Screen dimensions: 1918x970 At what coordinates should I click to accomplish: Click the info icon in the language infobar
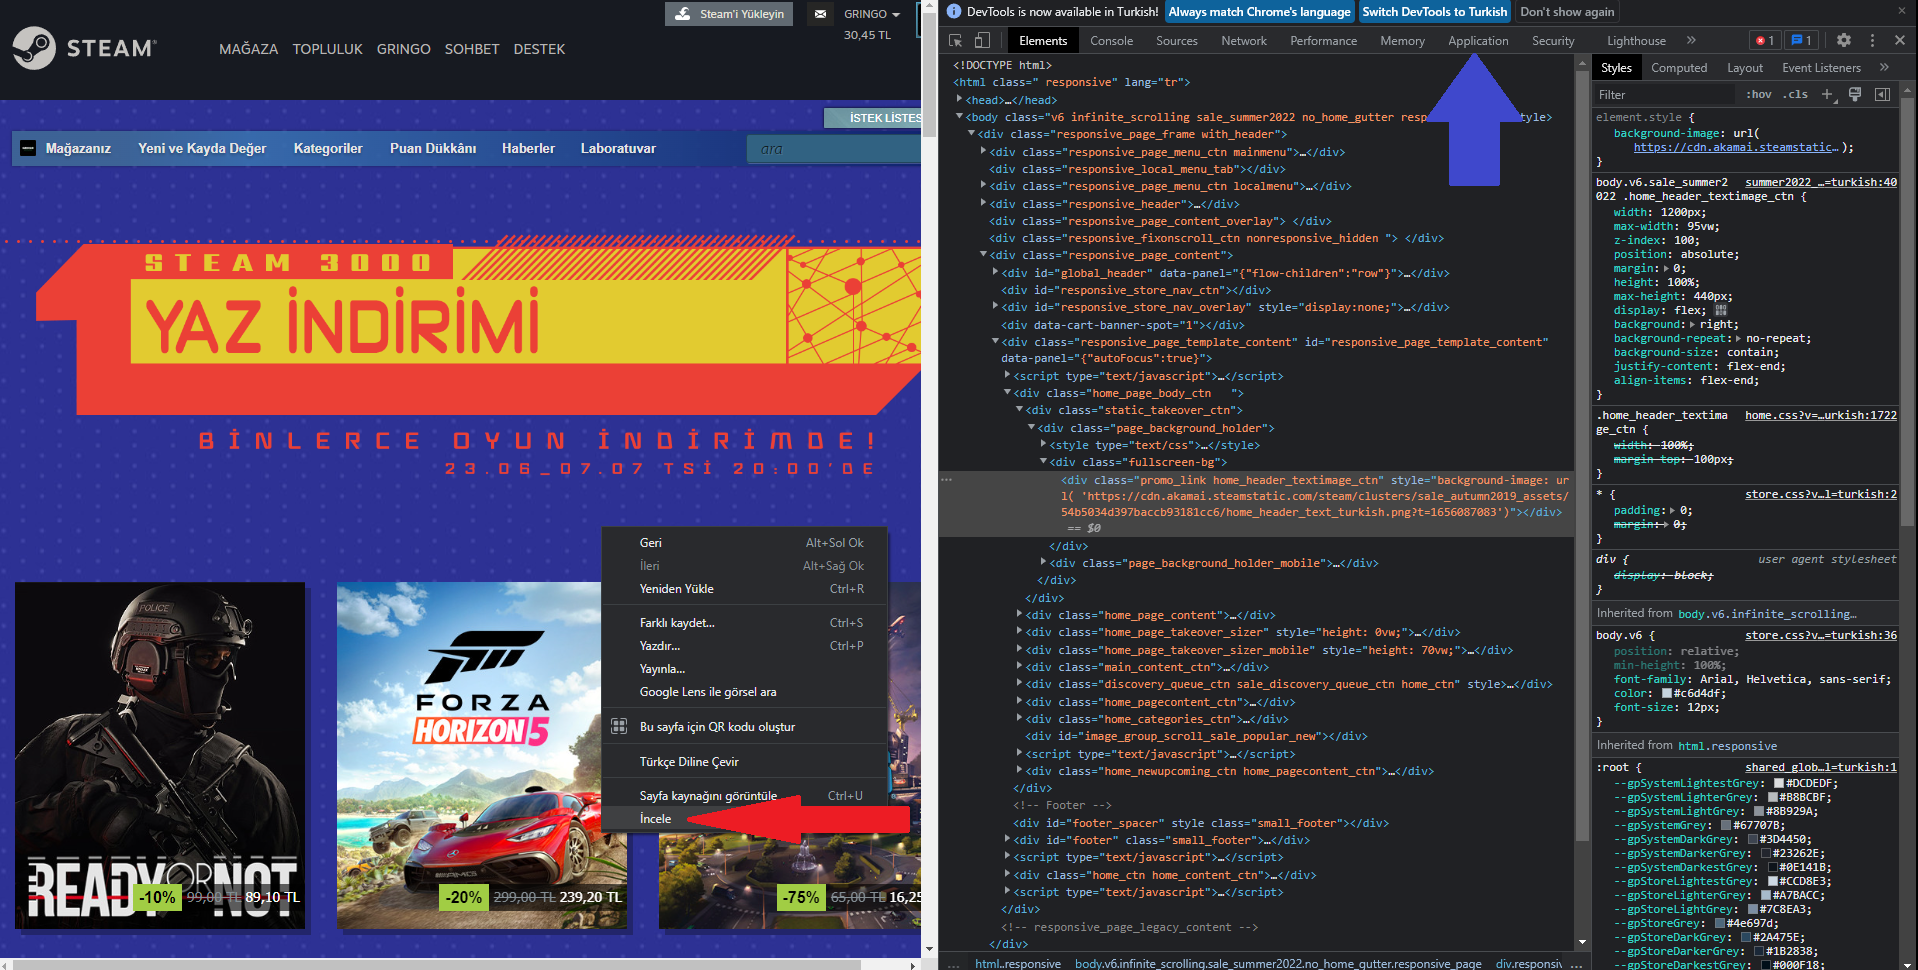tap(954, 11)
